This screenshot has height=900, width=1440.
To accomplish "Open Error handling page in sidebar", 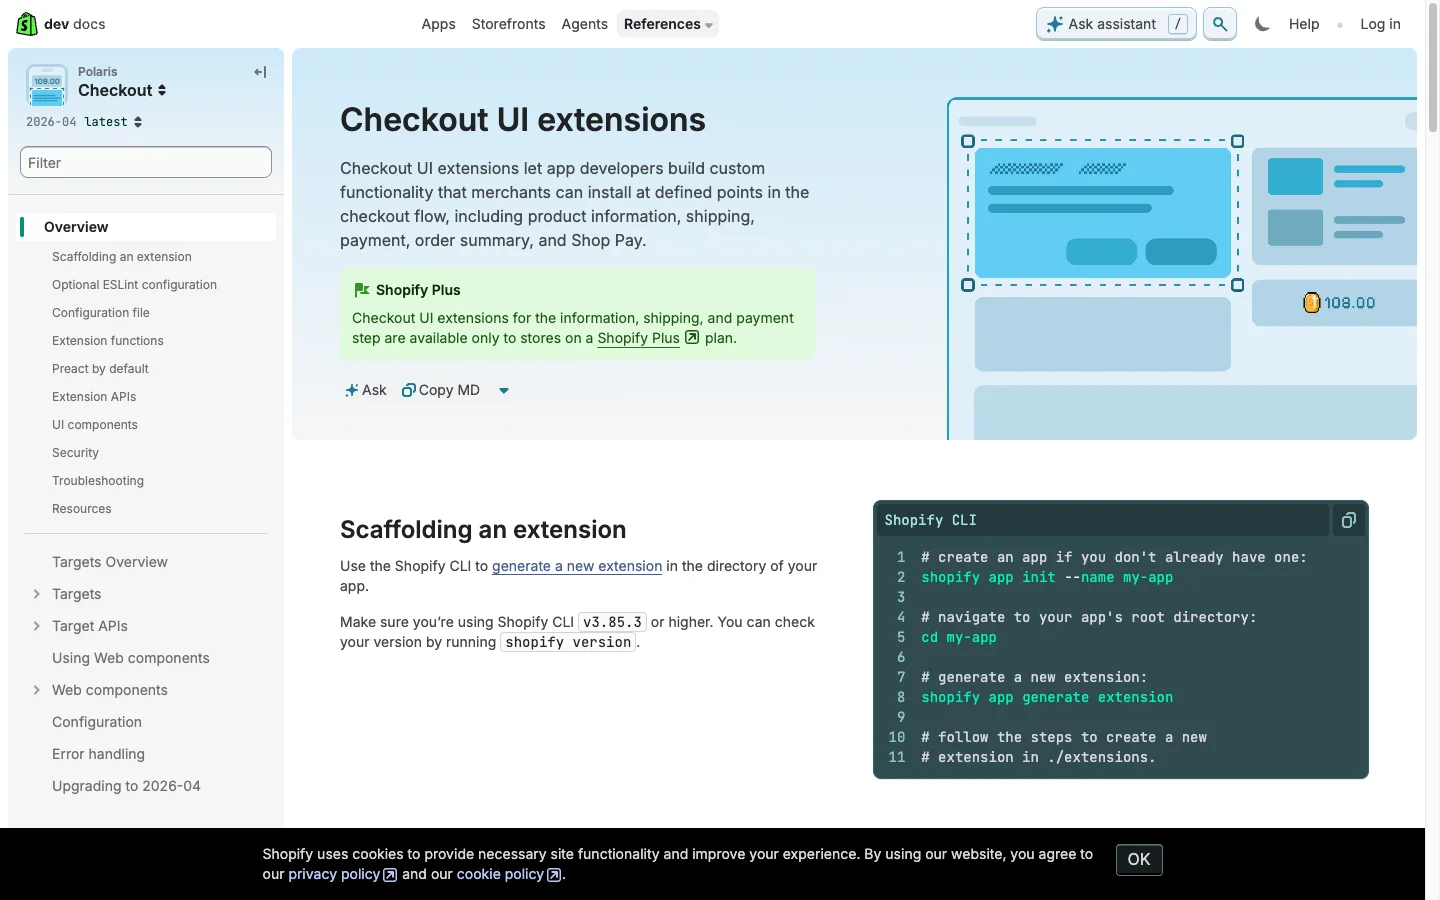I will click(98, 754).
